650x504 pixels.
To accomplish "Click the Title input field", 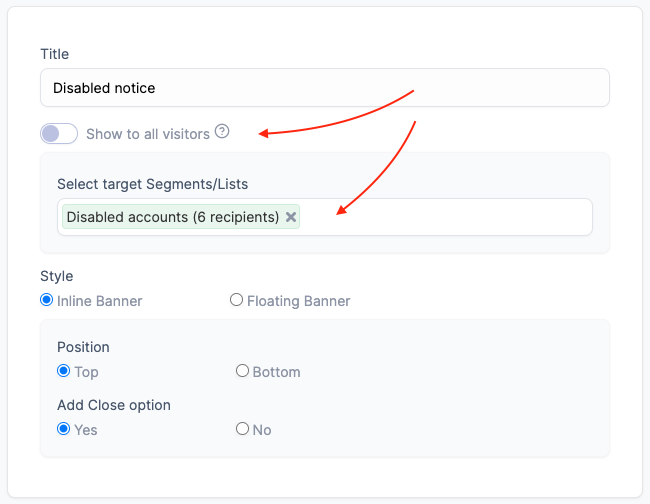I will click(x=325, y=87).
